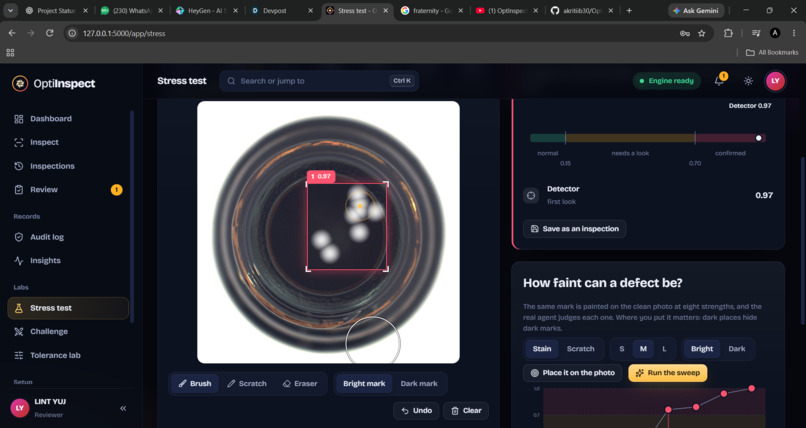Open the password key icon in address bar
806x428 pixels.
click(x=685, y=33)
